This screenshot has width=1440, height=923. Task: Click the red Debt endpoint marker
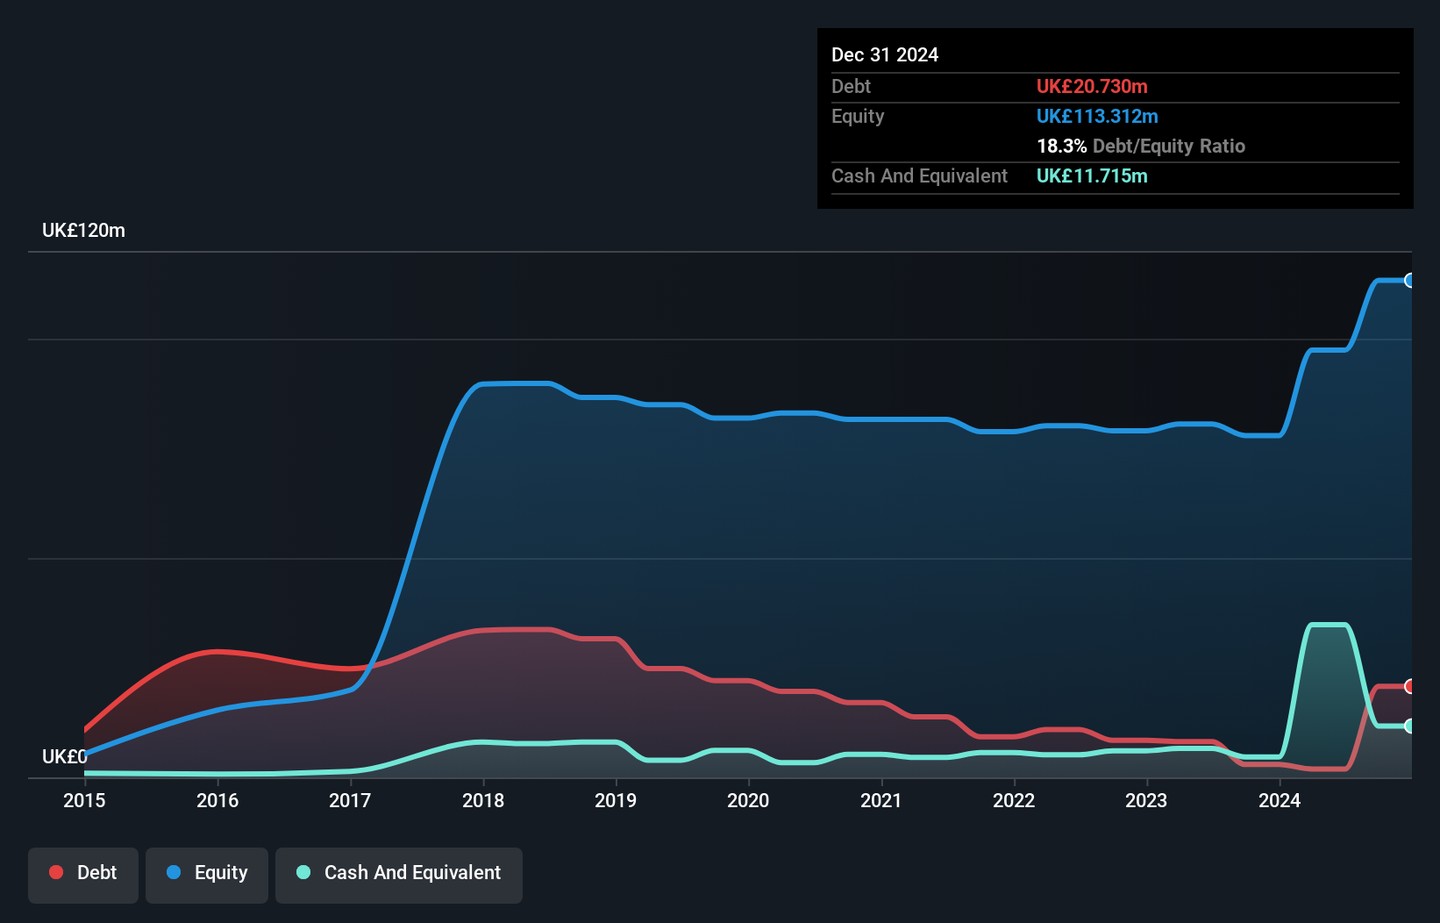1409,686
